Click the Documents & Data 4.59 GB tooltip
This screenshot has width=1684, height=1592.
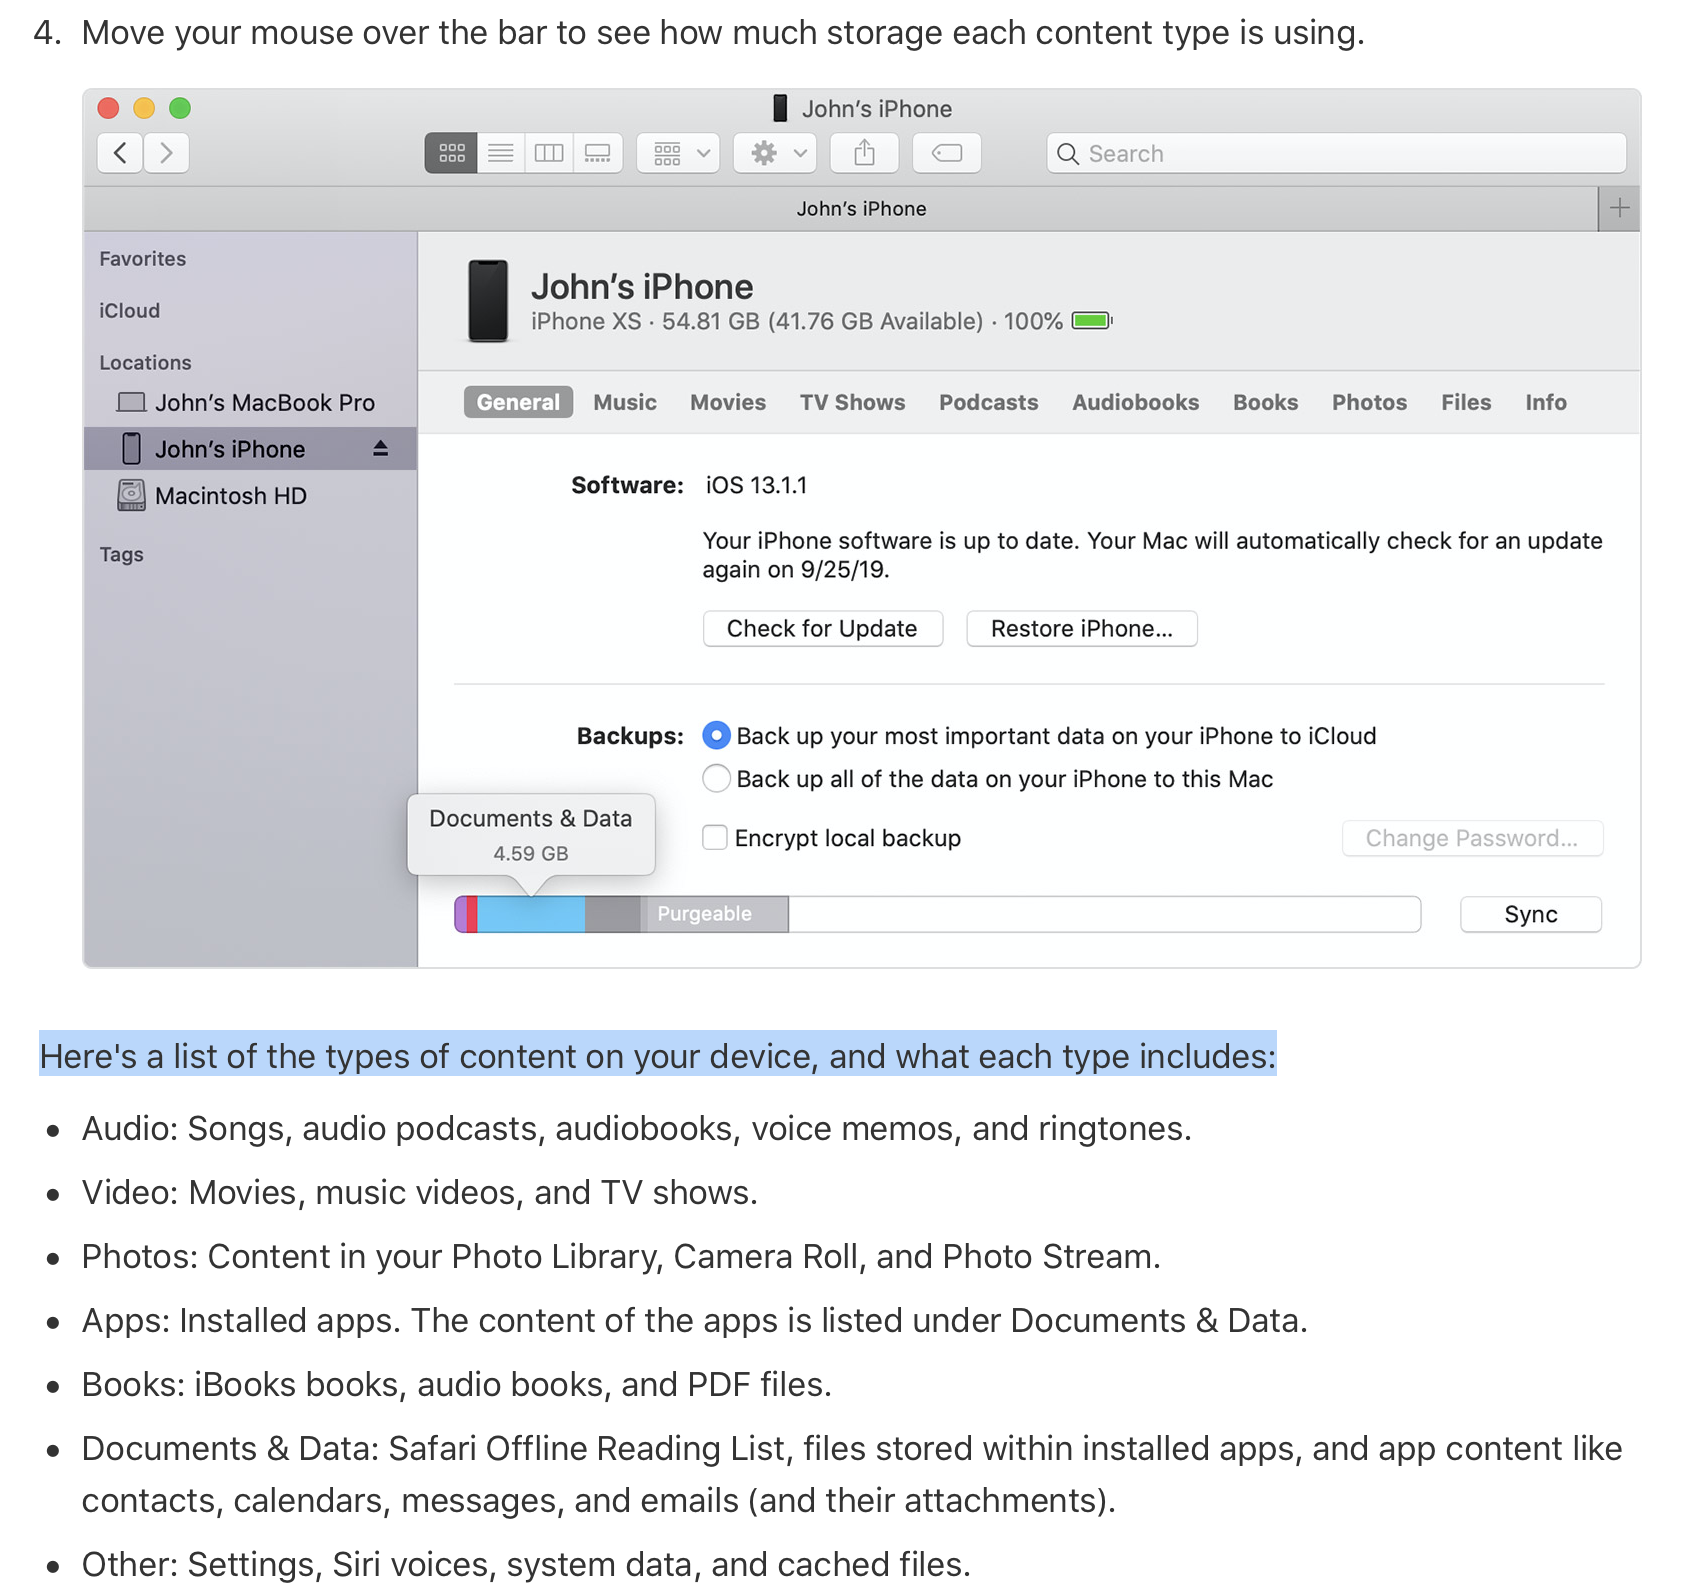pos(531,835)
